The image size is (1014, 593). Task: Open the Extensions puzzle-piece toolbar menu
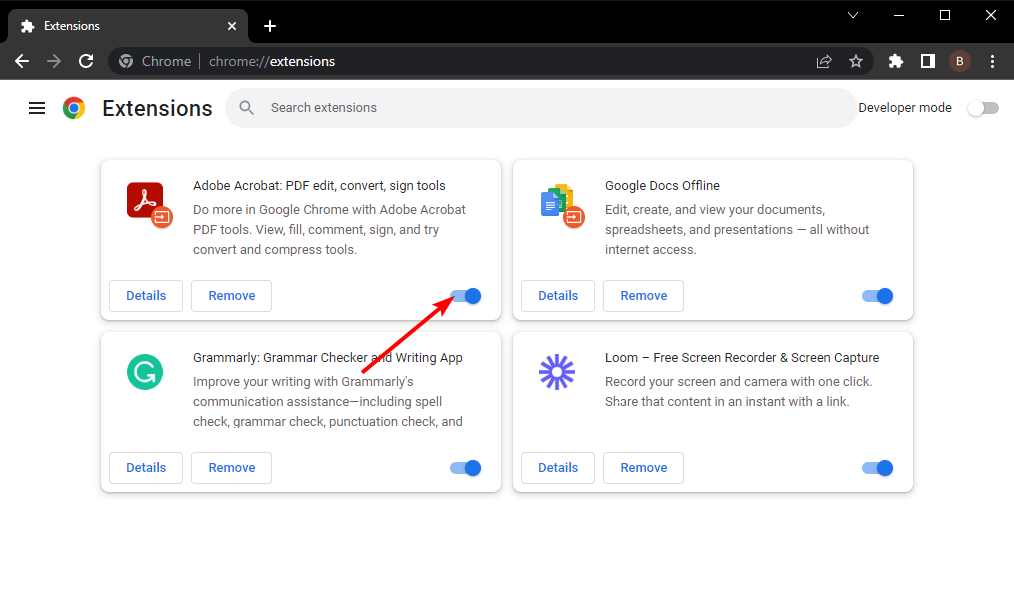point(896,61)
